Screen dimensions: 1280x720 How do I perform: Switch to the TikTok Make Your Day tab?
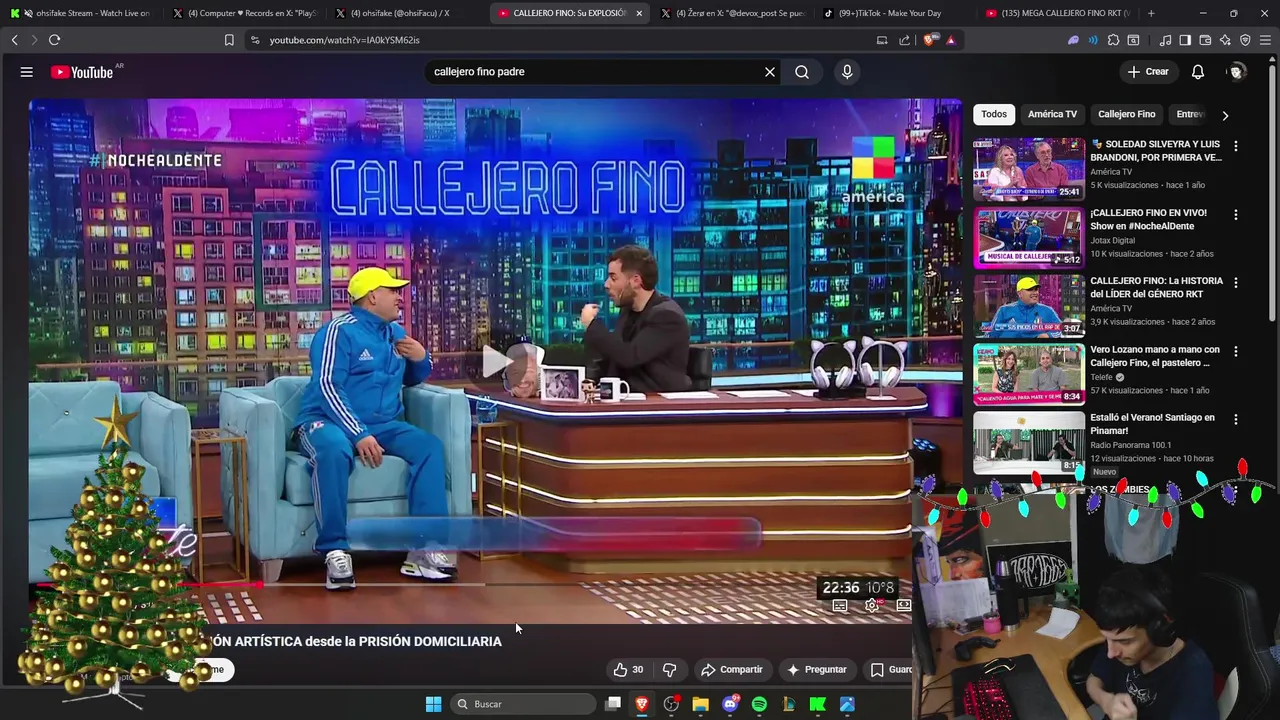[894, 13]
